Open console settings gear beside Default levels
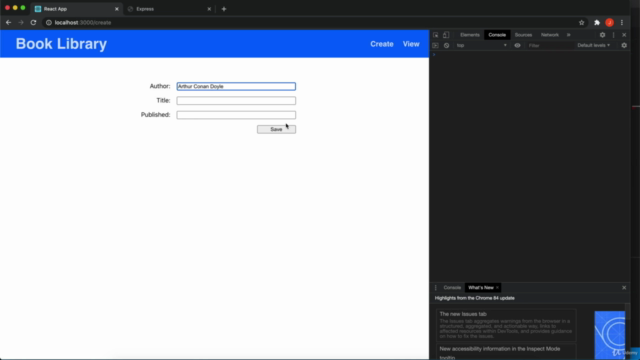Screen dimensions: 640x360 coord(624,45)
